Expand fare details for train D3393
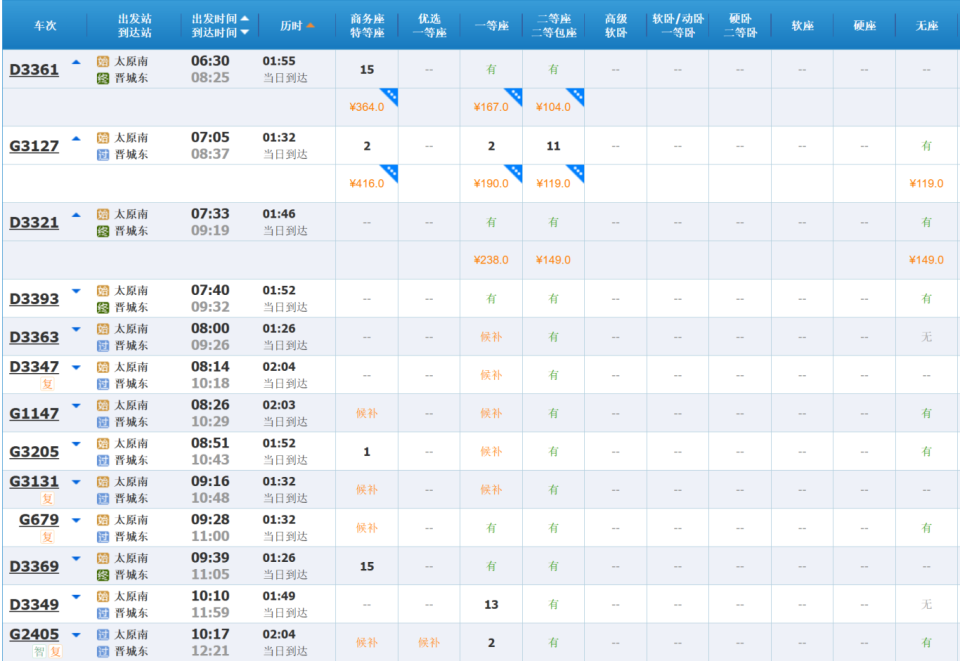The width and height of the screenshot is (960, 661). [x=76, y=291]
